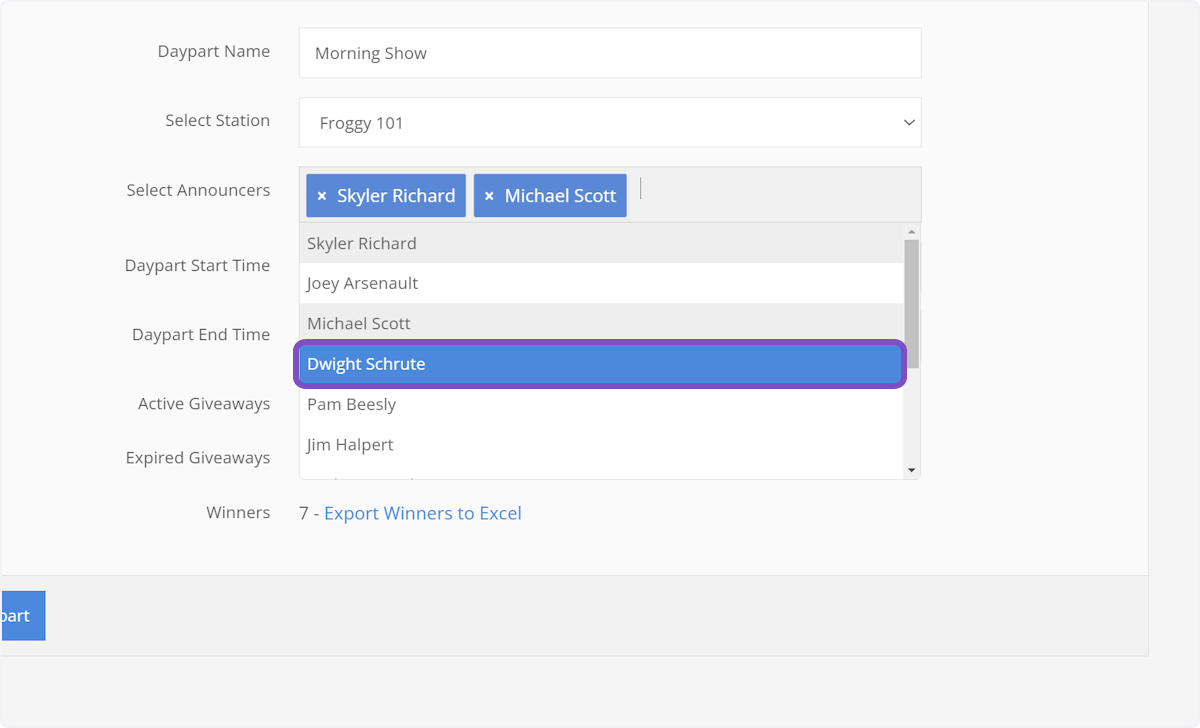Screen dimensions: 1200x728
Task: Pick Pam Beesly from the announcer options
Action: pos(600,404)
